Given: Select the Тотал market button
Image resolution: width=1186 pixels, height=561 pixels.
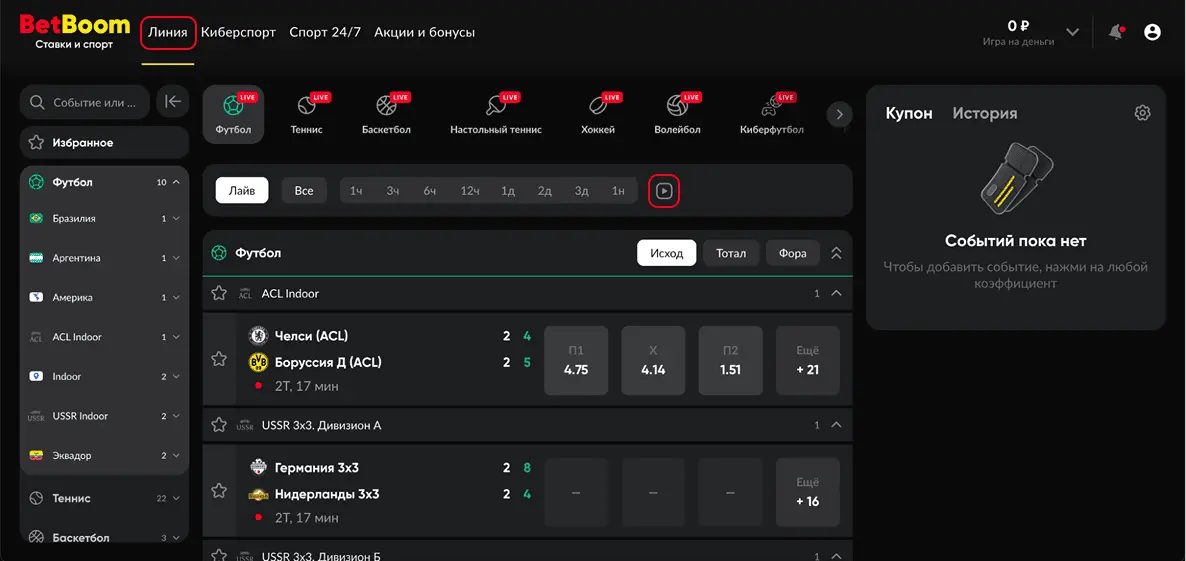Looking at the screenshot, I should click(730, 253).
